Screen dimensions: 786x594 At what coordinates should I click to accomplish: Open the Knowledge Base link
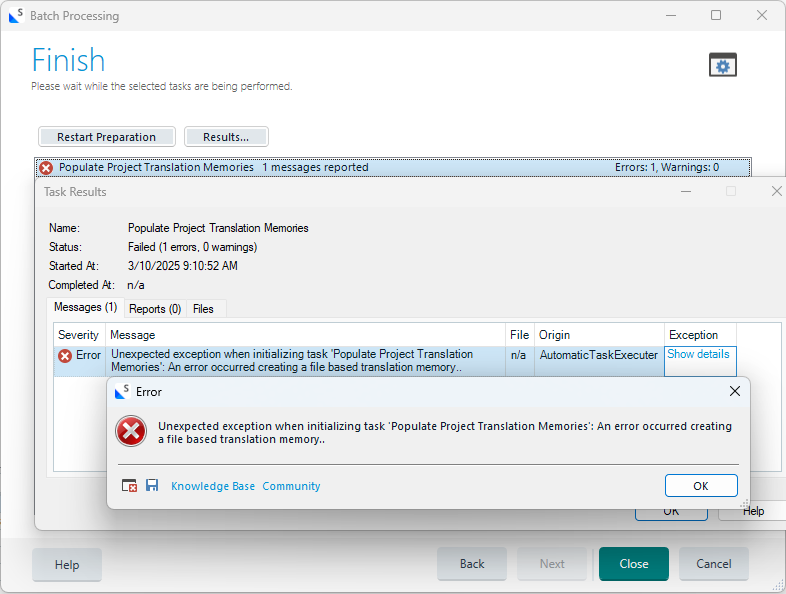click(213, 486)
